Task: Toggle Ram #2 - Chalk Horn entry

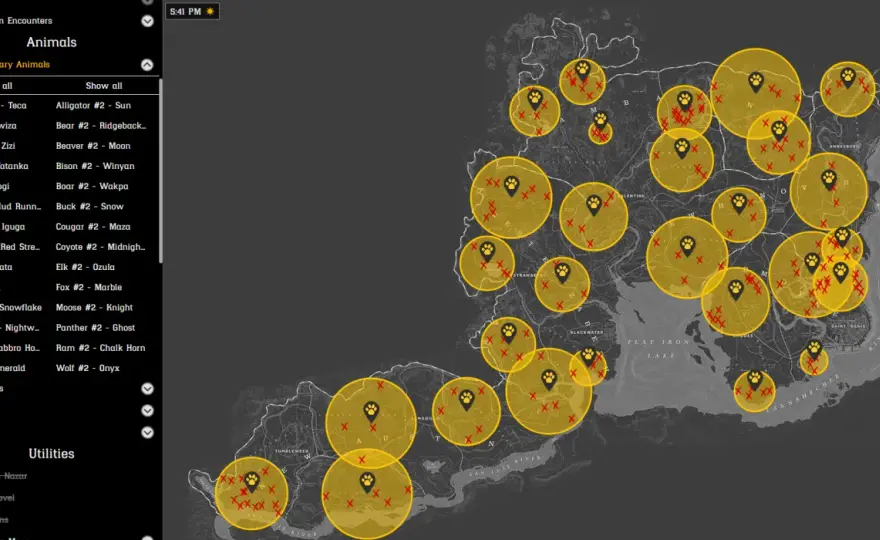Action: pos(100,348)
